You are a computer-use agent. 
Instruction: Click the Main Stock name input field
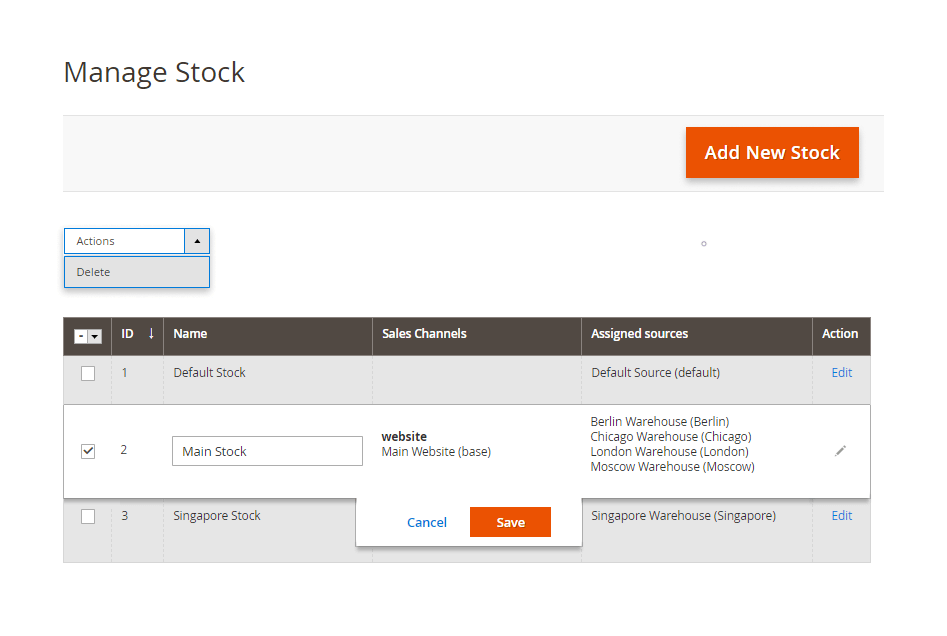coord(267,451)
